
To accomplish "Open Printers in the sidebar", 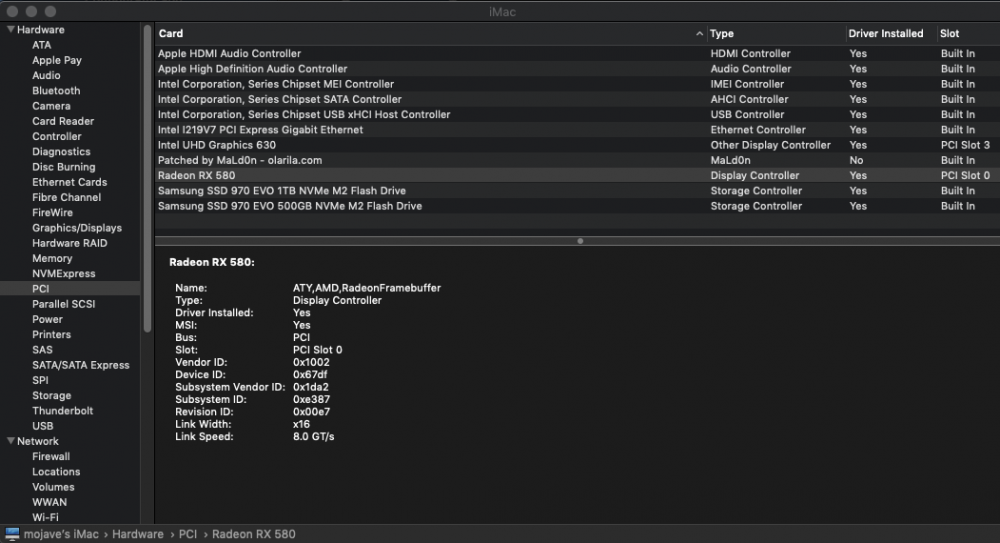I will (x=52, y=335).
